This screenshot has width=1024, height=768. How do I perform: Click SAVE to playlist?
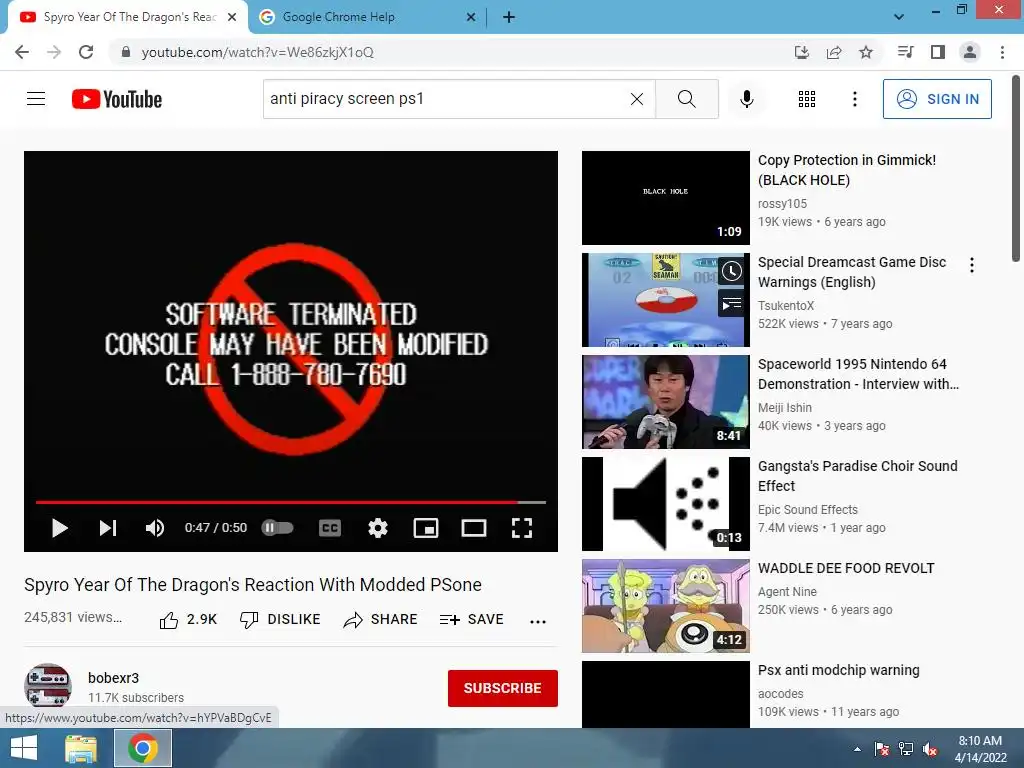coord(472,620)
